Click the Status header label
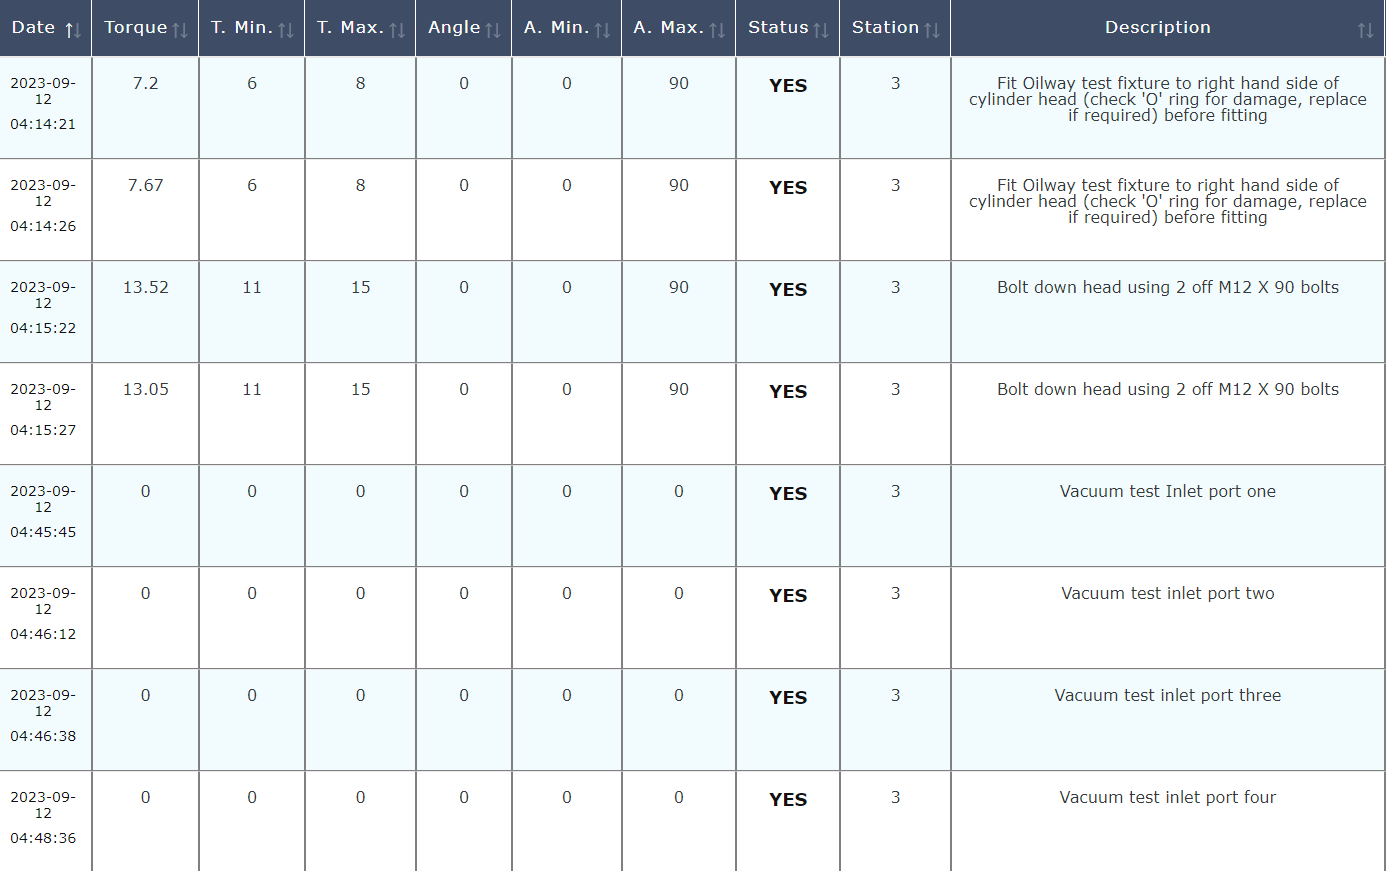The image size is (1386, 871). pyautogui.click(x=777, y=28)
